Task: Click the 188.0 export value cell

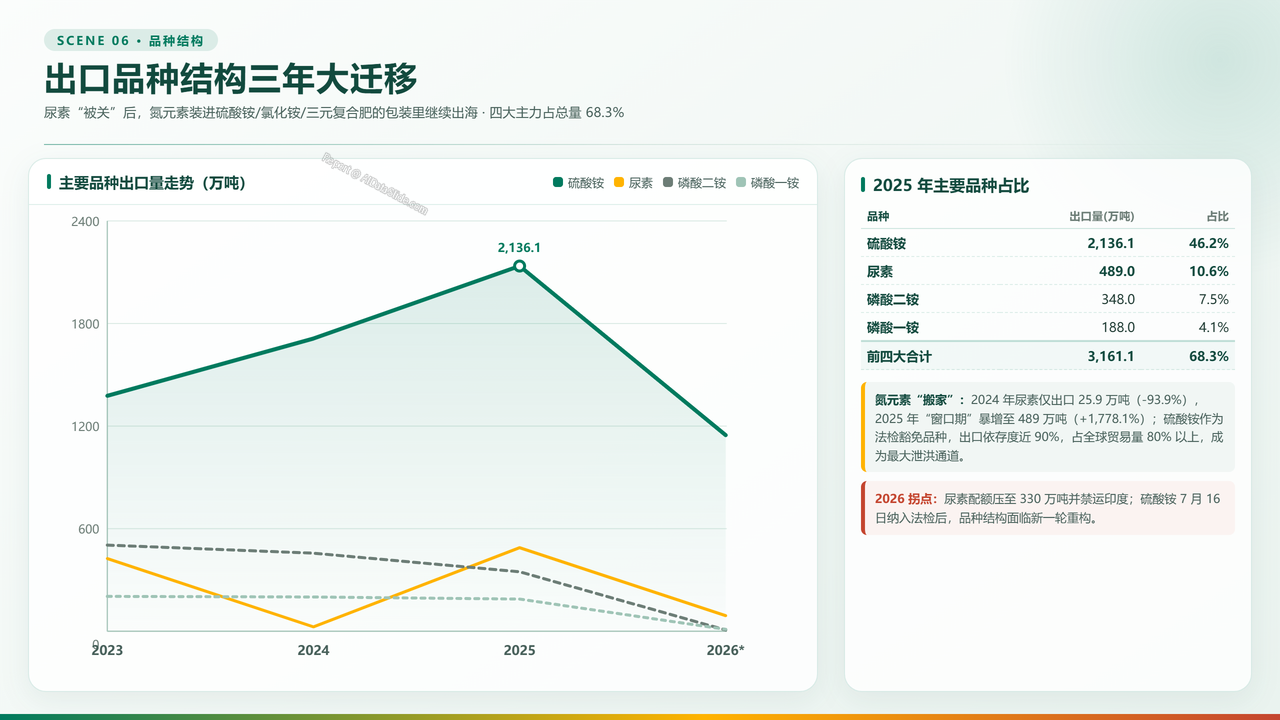Action: pos(1118,327)
